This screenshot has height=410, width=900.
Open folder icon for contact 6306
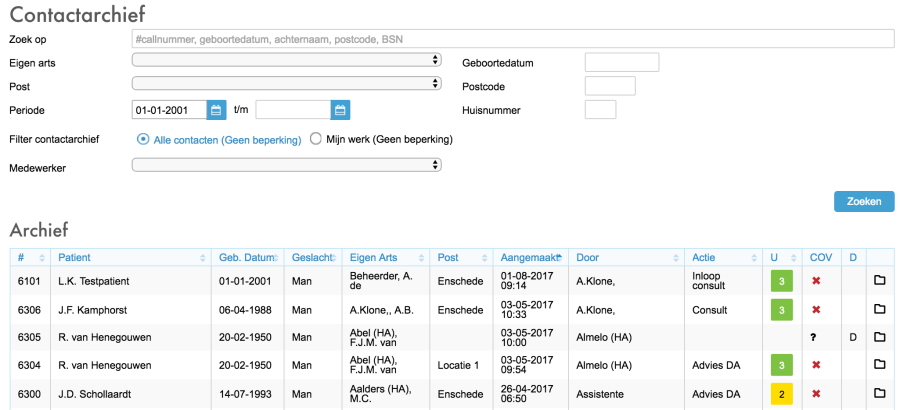(879, 309)
